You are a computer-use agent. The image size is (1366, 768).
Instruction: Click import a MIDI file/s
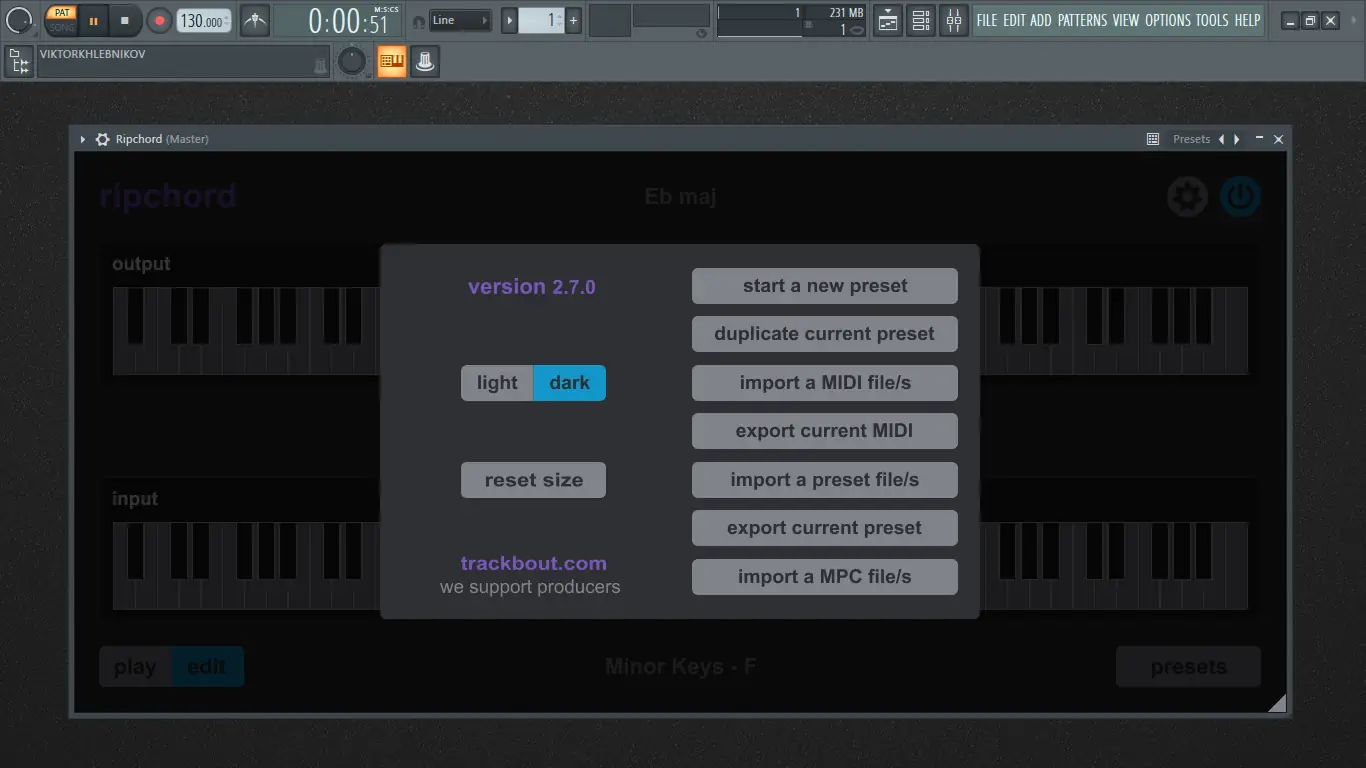pos(825,383)
